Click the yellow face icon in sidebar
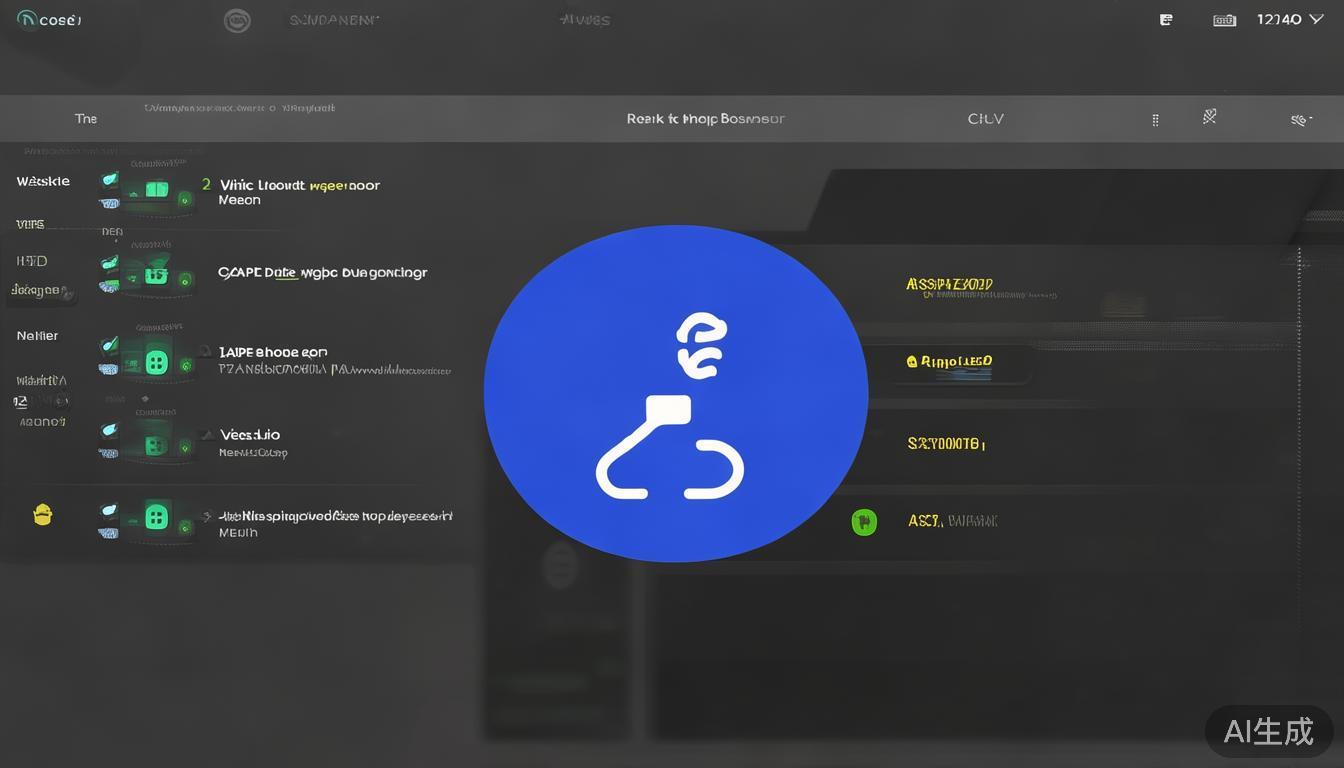 pyautogui.click(x=42, y=515)
